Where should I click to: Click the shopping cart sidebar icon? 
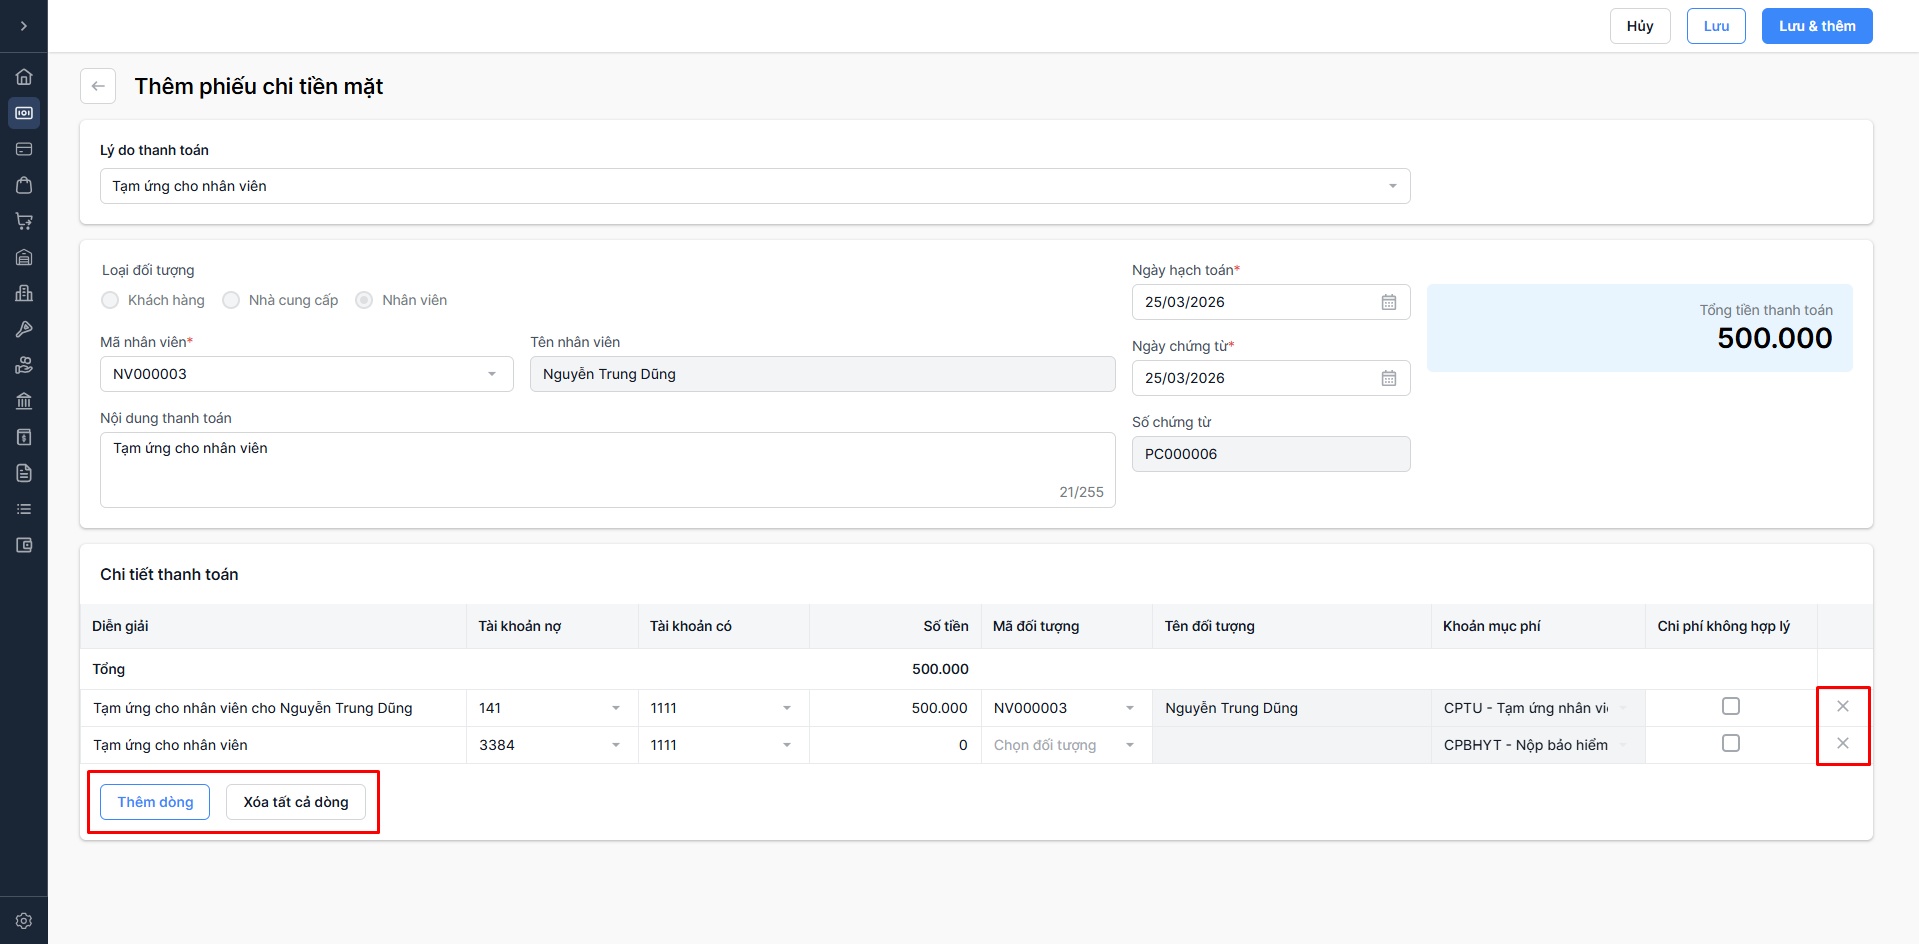(x=24, y=221)
